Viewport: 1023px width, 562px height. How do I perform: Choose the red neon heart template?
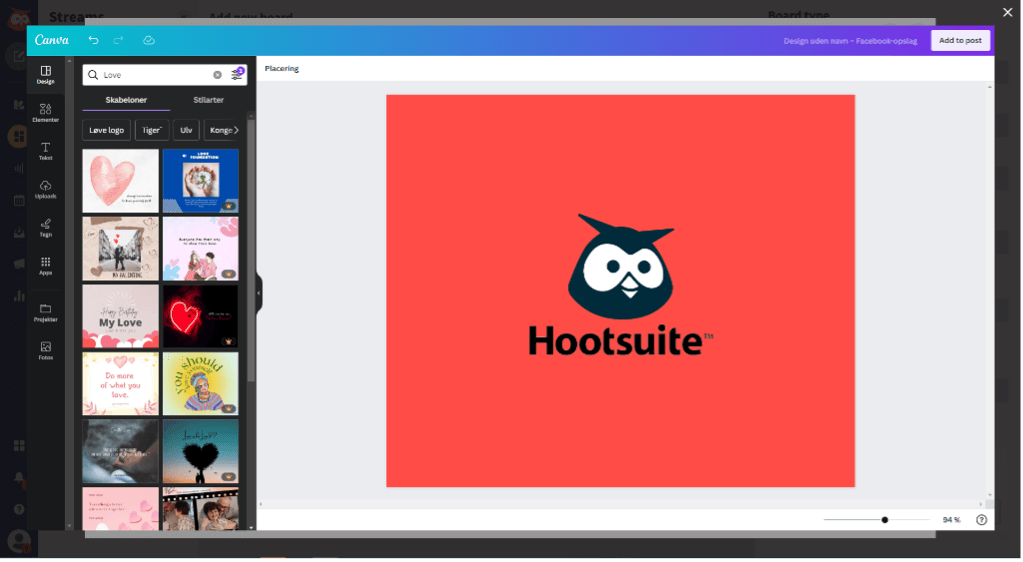(x=200, y=316)
